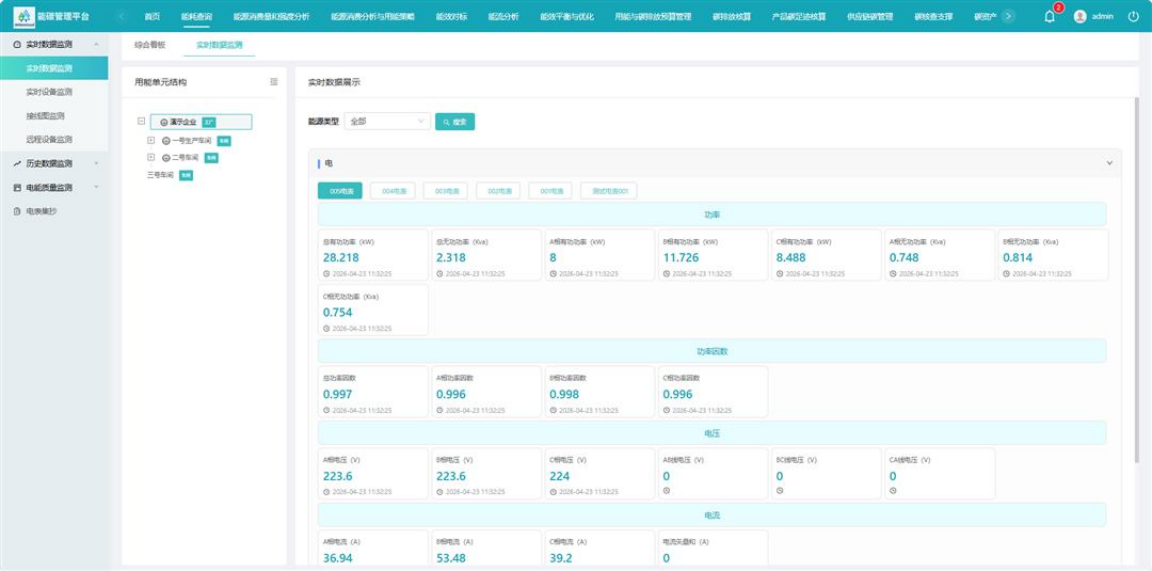
Task: Collapse the 电 section chevron
Action: point(1109,163)
